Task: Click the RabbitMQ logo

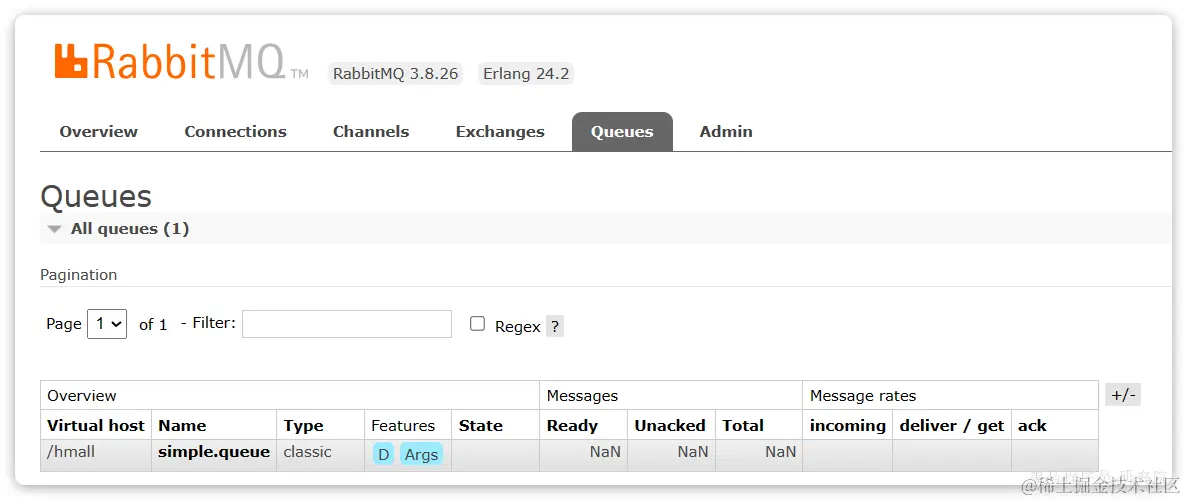Action: point(182,61)
